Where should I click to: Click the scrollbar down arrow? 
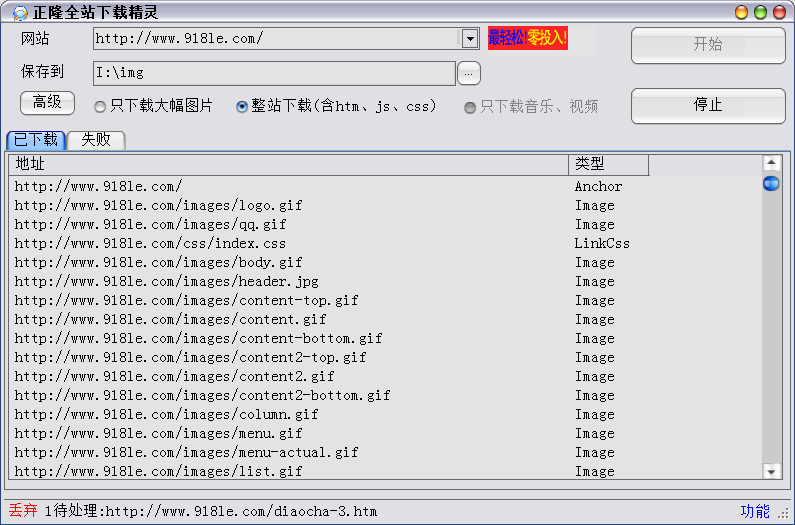click(771, 472)
